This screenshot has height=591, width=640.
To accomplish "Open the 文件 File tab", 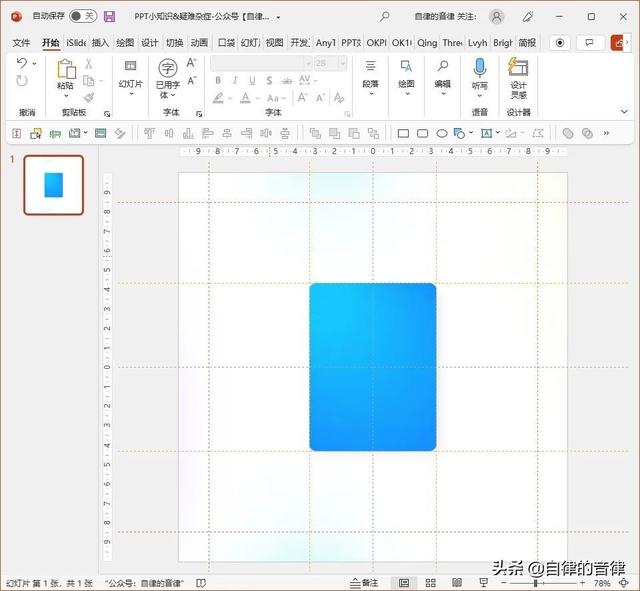I will [21, 42].
